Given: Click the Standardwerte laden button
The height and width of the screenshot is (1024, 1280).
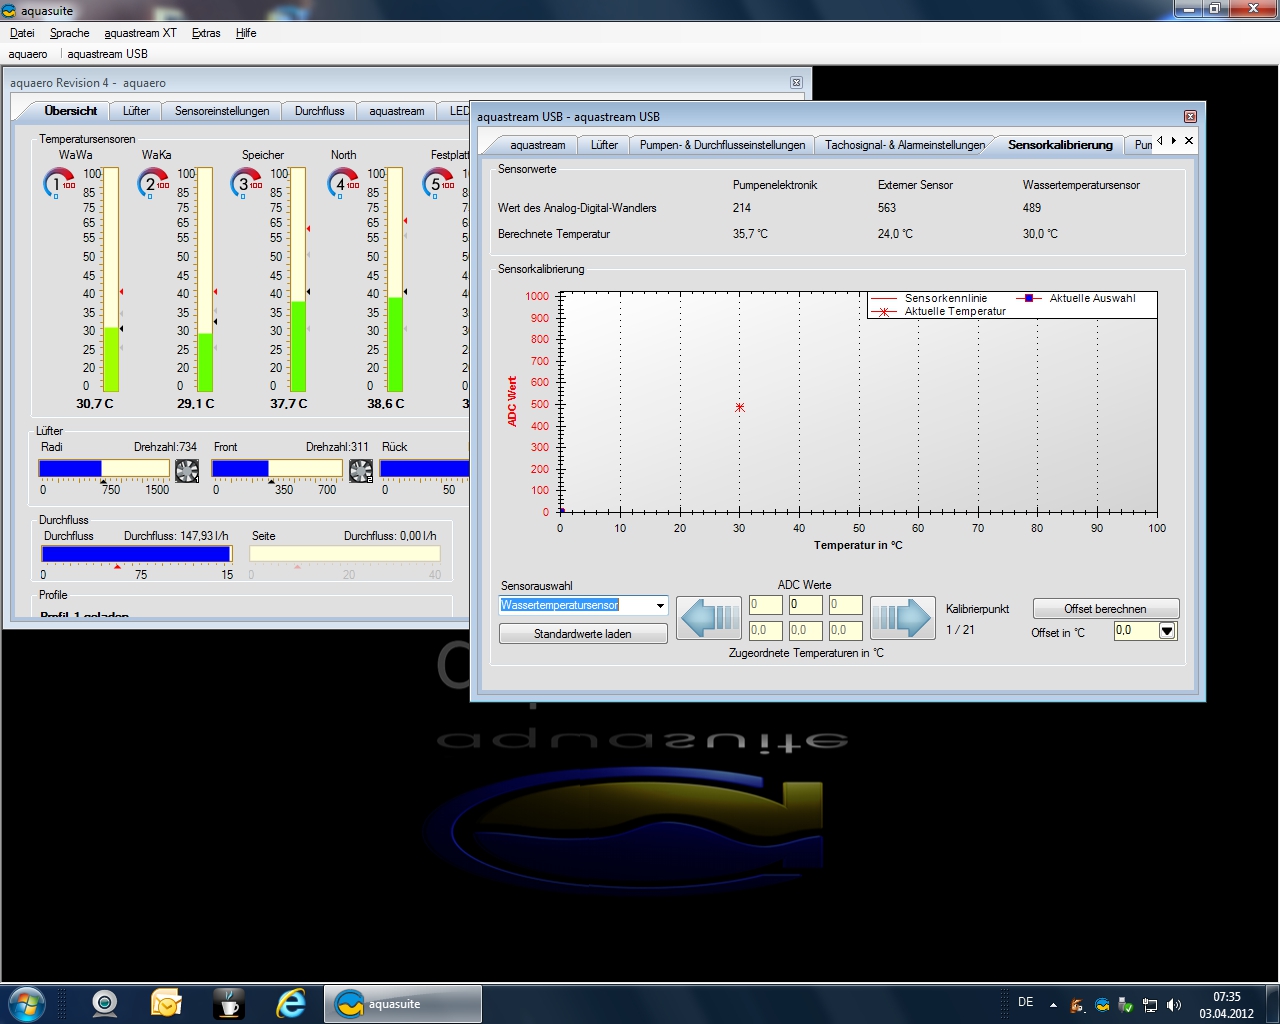Looking at the screenshot, I should (583, 634).
